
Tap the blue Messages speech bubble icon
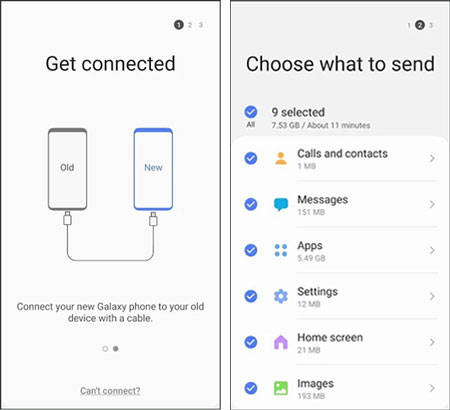point(281,204)
